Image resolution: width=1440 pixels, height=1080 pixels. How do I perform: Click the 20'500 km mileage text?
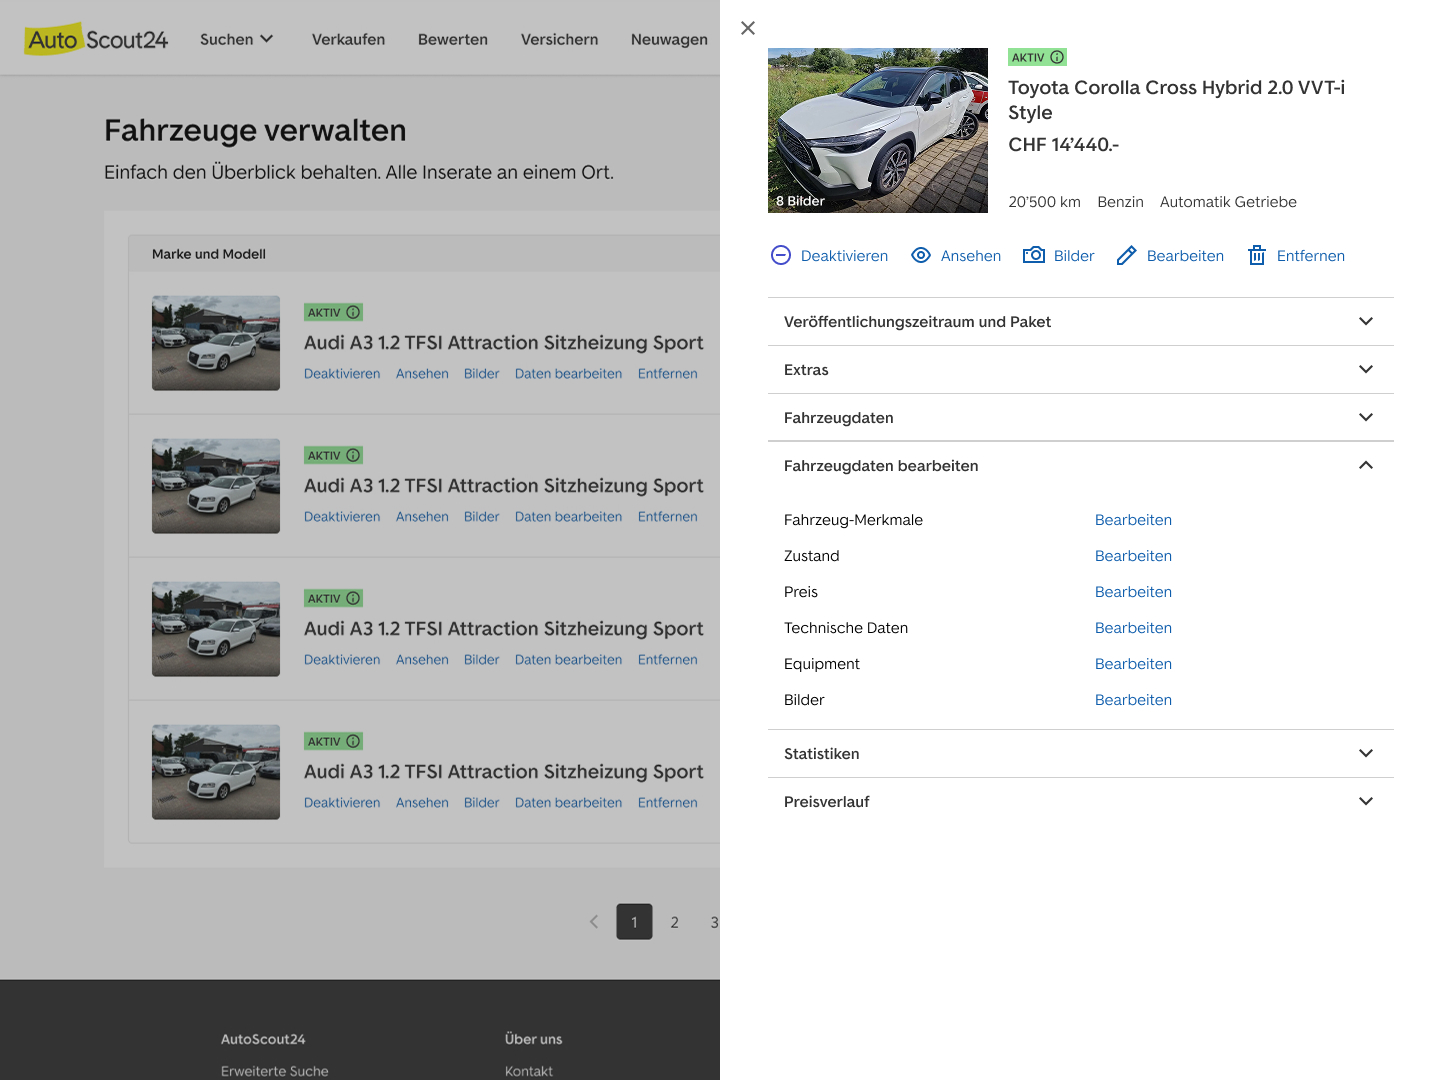tap(1044, 202)
